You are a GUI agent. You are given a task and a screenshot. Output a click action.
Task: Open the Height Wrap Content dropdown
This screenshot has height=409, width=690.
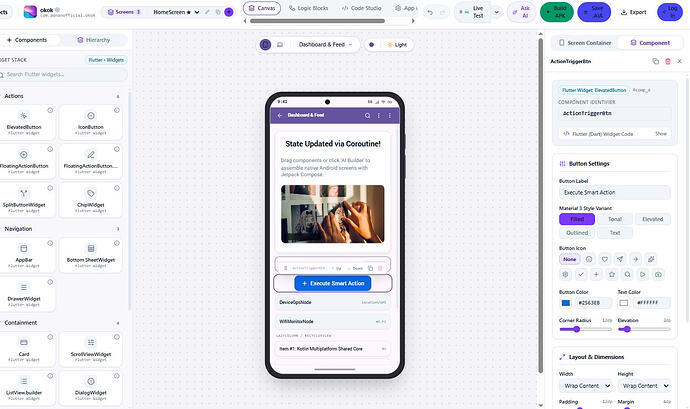(x=645, y=386)
